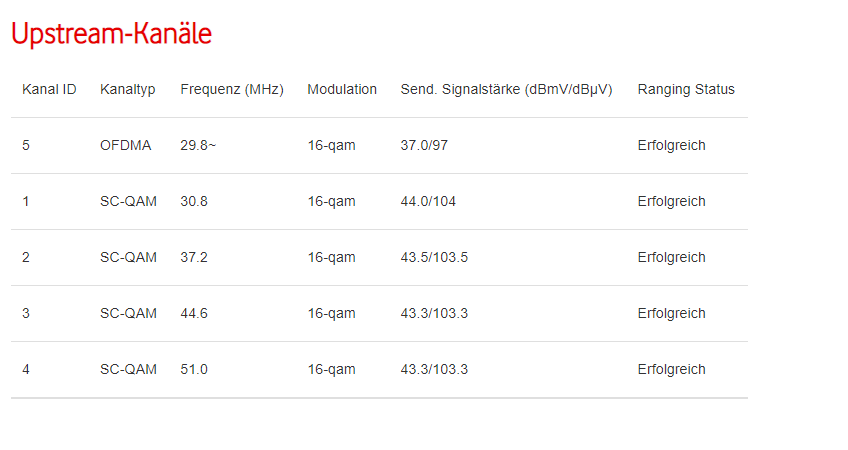
Task: Click the Frequenz (MHz) column header
Action: click(232, 89)
